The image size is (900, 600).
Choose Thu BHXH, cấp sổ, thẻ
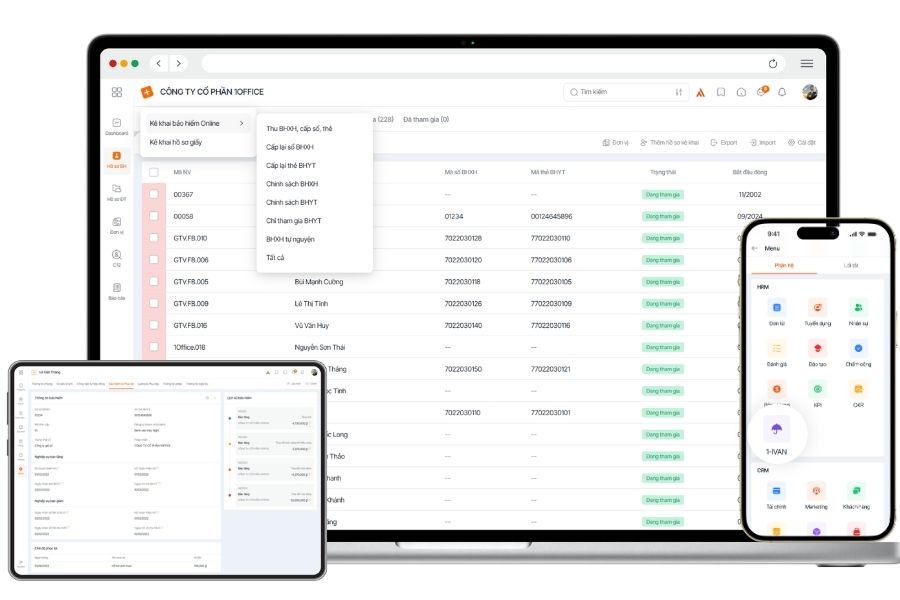click(x=299, y=129)
